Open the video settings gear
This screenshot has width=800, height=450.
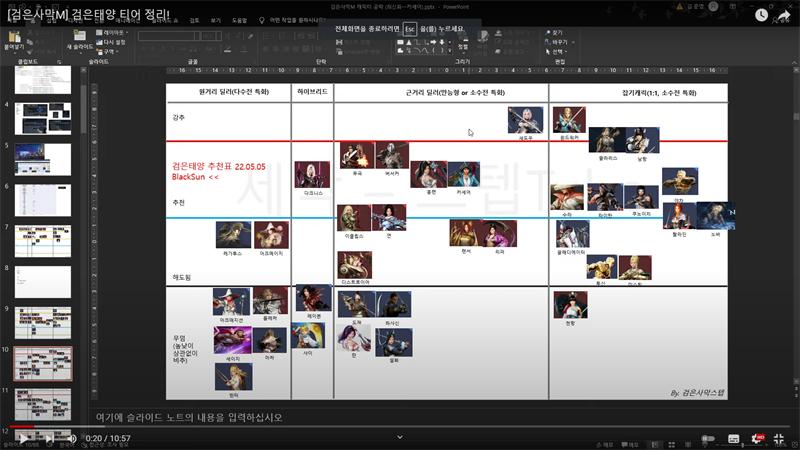pyautogui.click(x=759, y=438)
